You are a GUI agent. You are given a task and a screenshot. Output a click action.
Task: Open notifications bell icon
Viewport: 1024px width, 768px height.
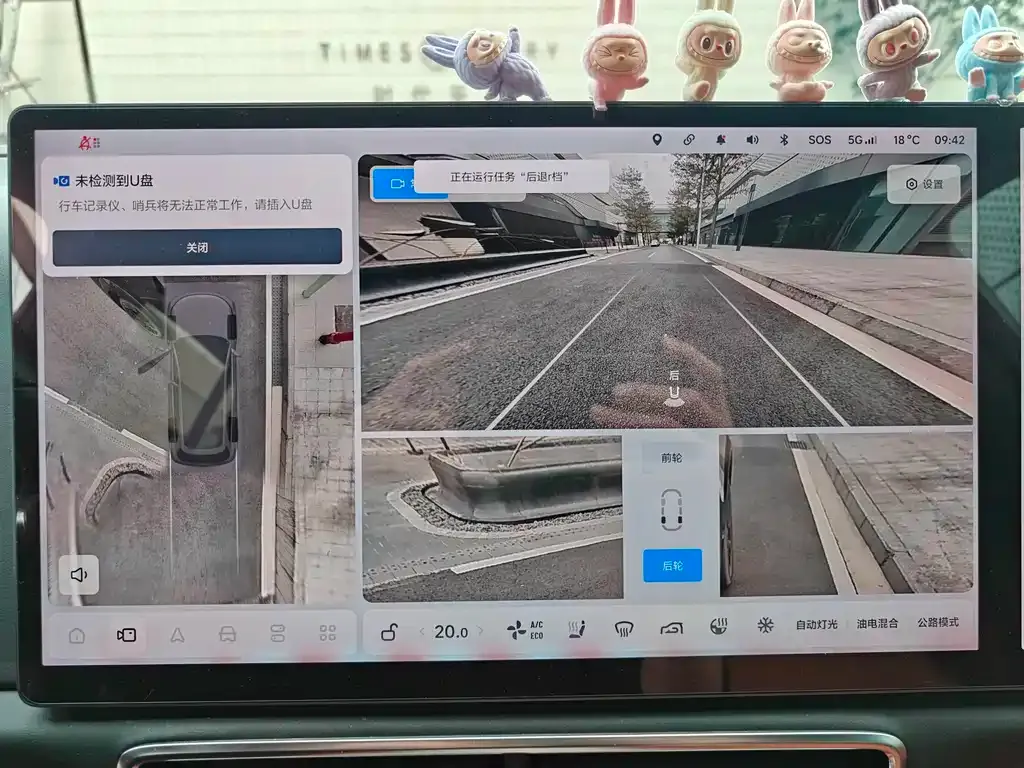(721, 140)
